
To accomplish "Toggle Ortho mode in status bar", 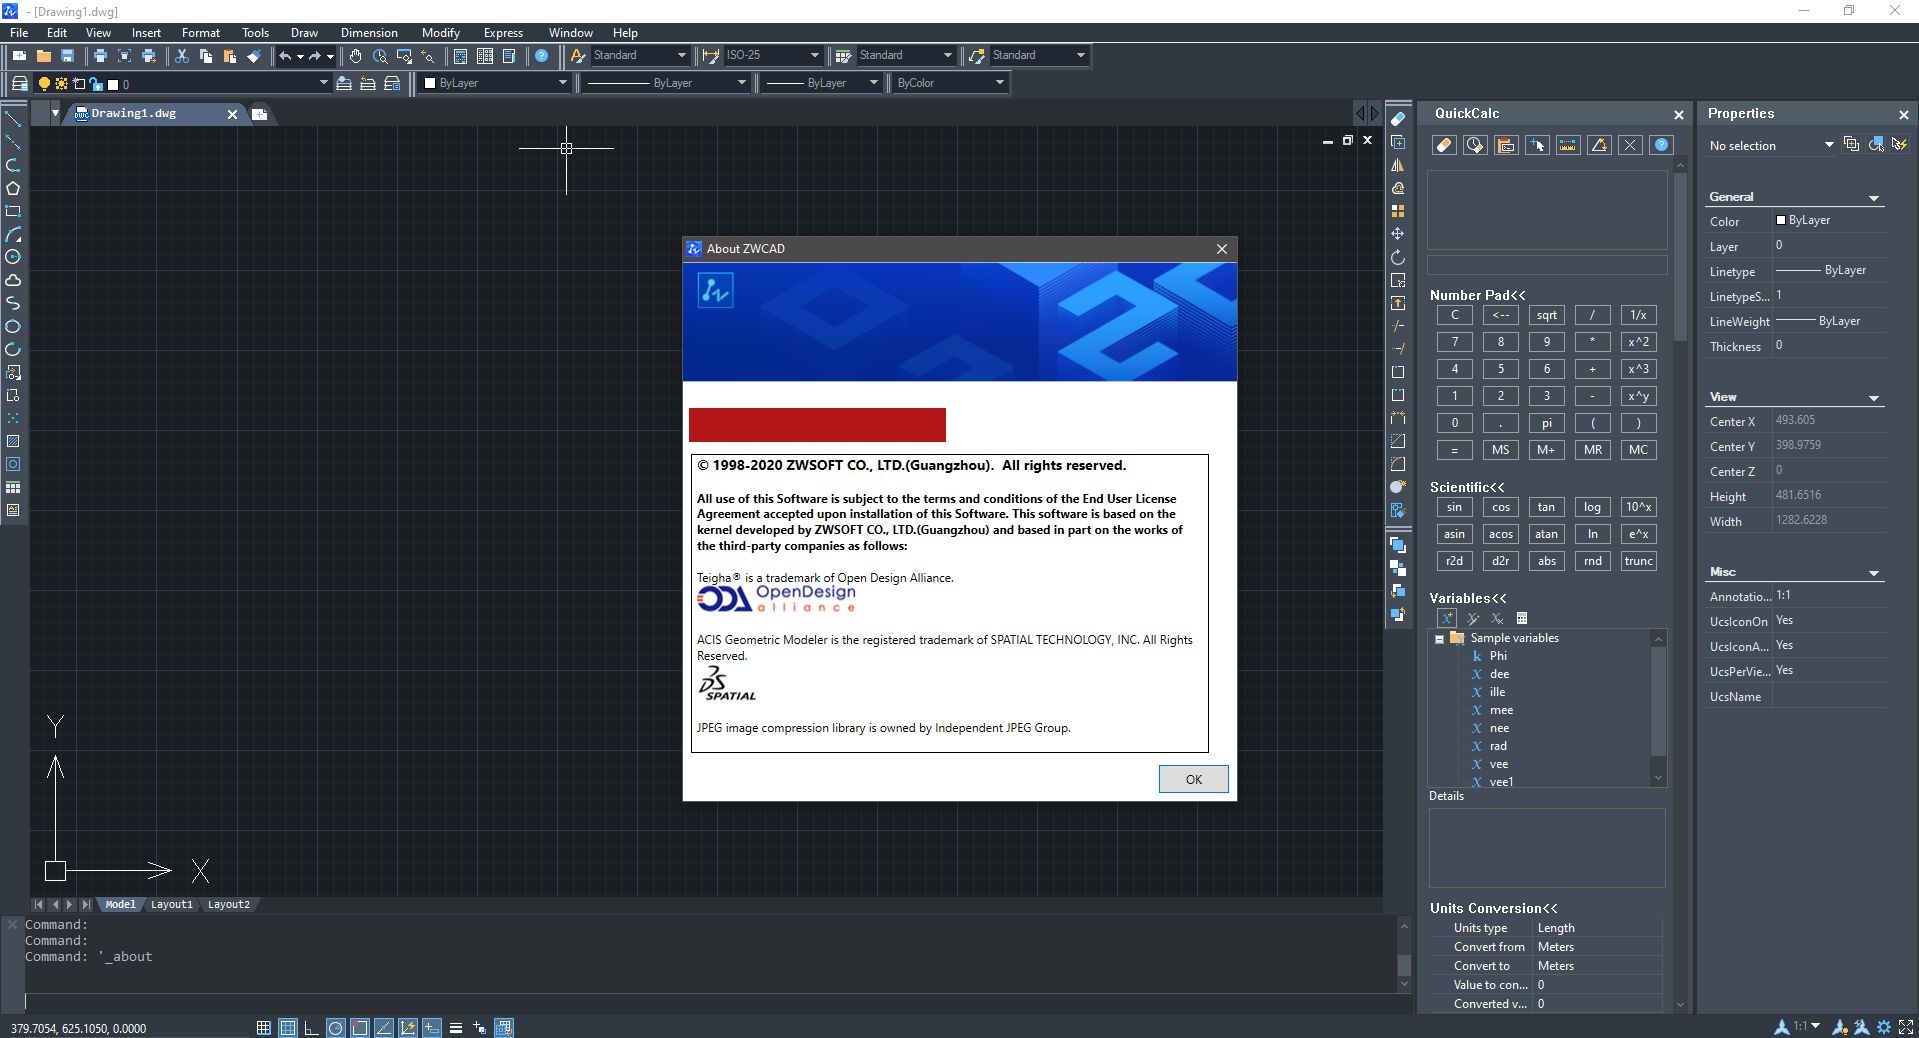I will (312, 1027).
